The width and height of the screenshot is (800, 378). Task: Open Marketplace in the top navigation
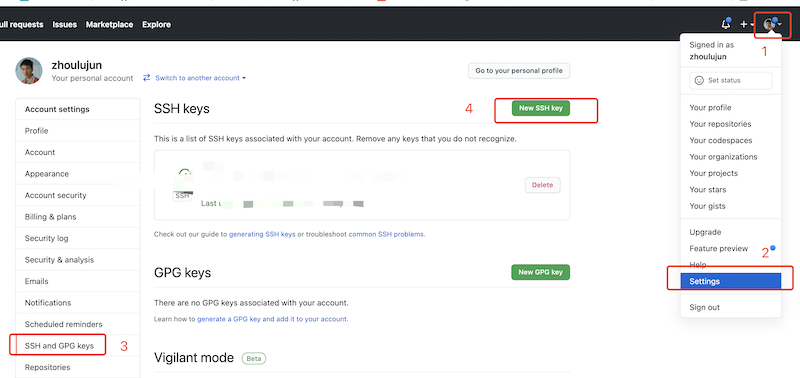pos(109,24)
